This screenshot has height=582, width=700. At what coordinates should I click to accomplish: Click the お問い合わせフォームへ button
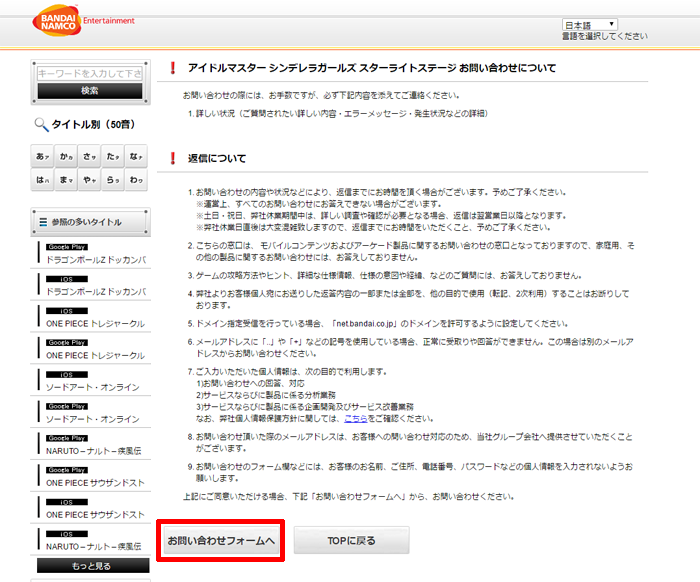(221, 540)
